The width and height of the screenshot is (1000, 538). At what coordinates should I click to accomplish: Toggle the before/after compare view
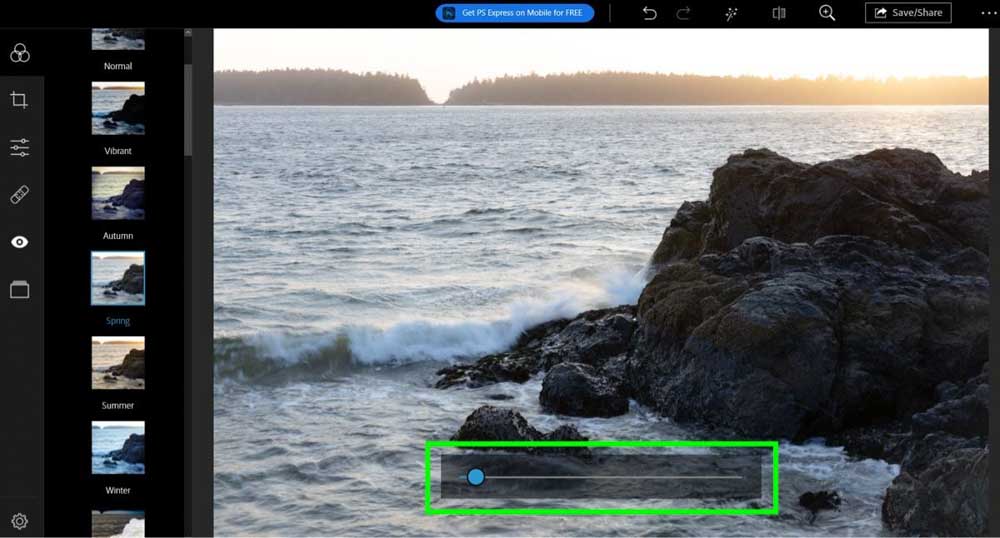(x=779, y=13)
